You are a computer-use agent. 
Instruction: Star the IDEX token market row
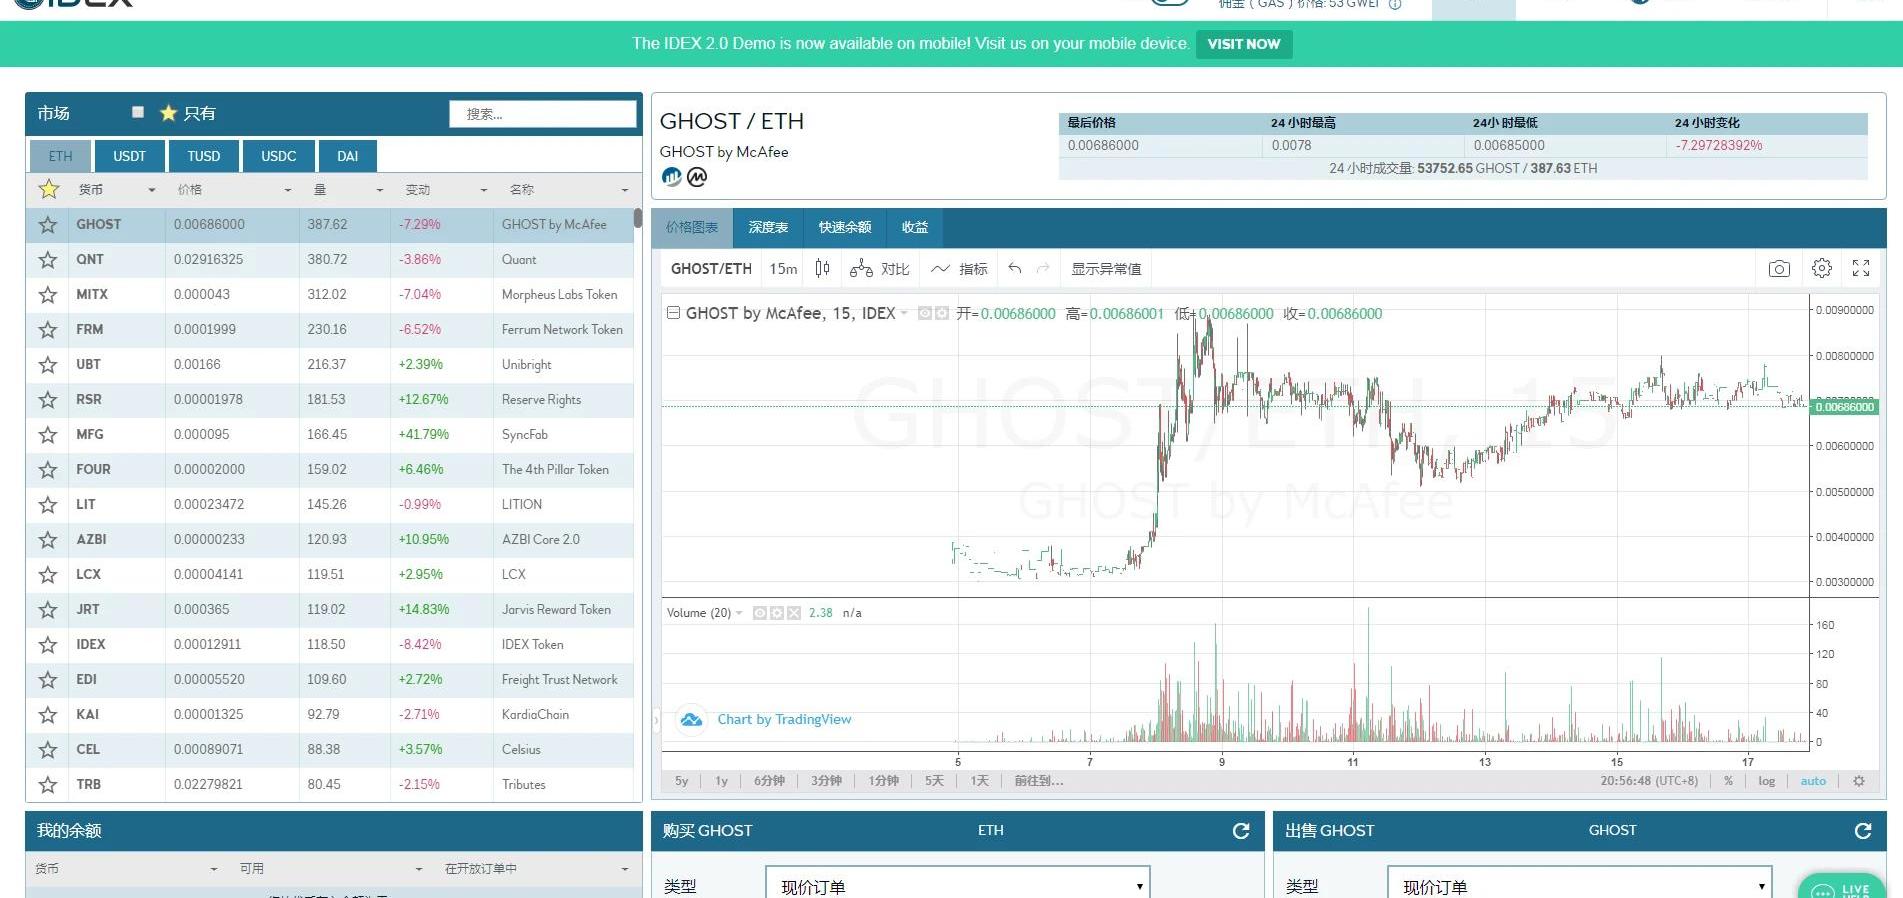[47, 645]
